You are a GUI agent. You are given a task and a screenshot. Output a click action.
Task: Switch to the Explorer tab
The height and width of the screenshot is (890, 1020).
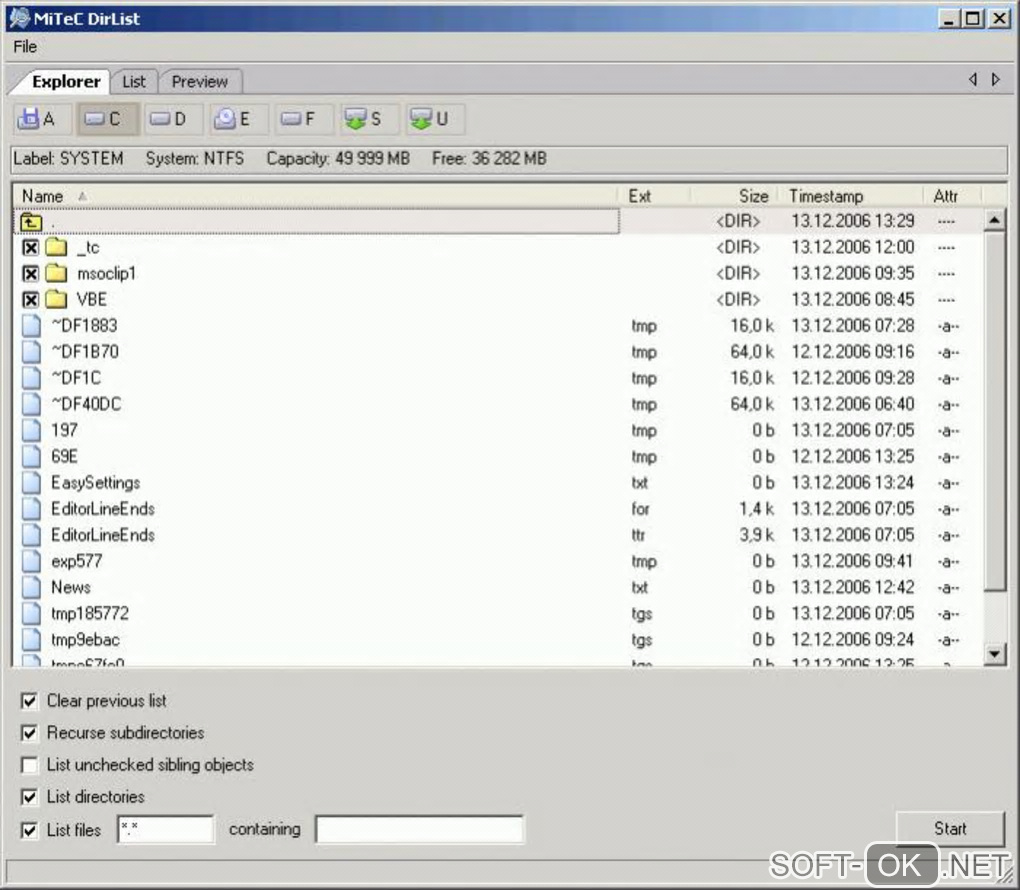pos(66,81)
